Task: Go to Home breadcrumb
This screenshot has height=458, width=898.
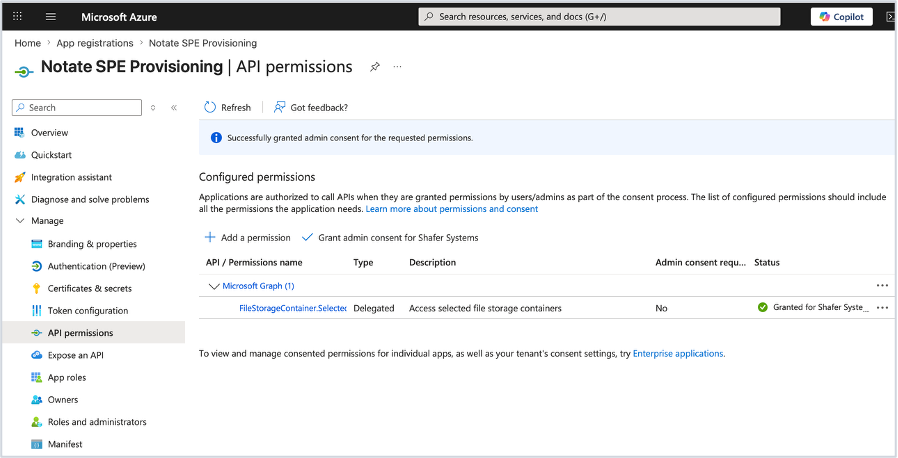Action: 27,43
